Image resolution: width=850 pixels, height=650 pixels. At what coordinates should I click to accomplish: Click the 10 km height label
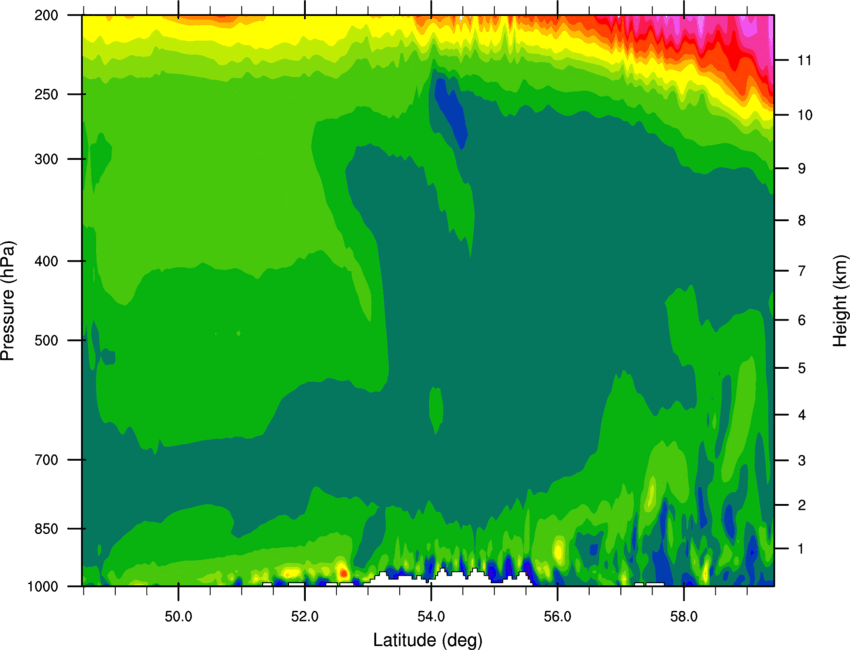pyautogui.click(x=804, y=115)
